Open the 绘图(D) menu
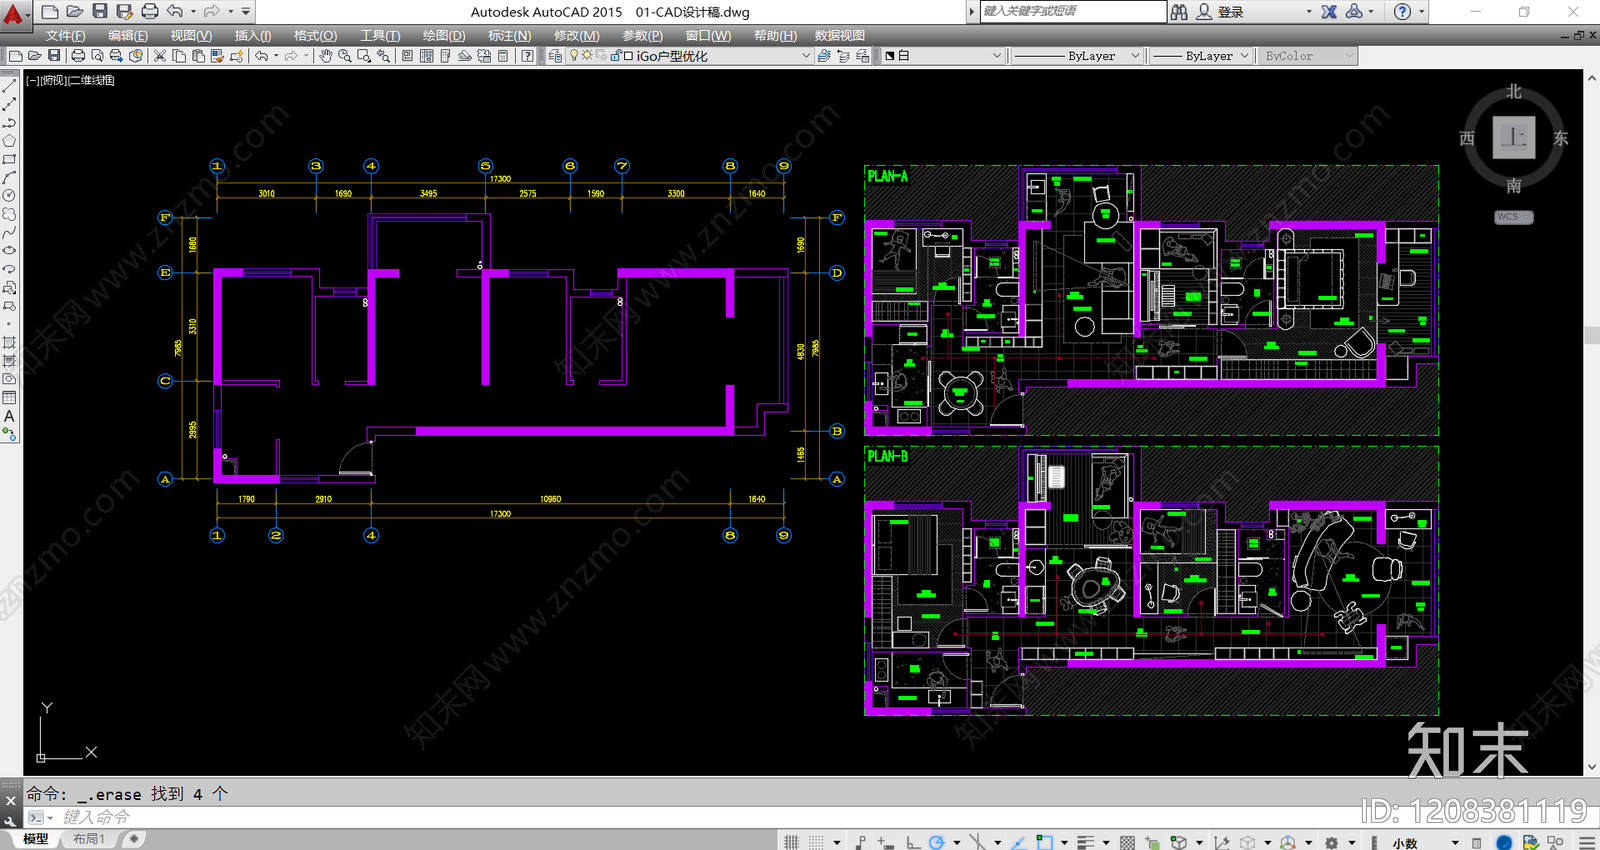 click(444, 35)
